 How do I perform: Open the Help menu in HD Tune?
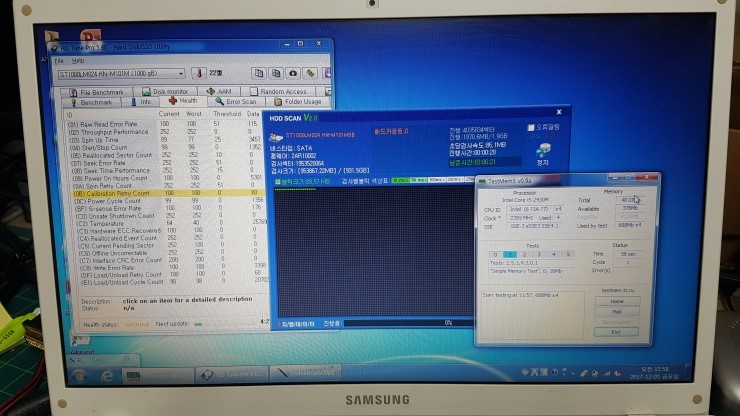click(78, 61)
